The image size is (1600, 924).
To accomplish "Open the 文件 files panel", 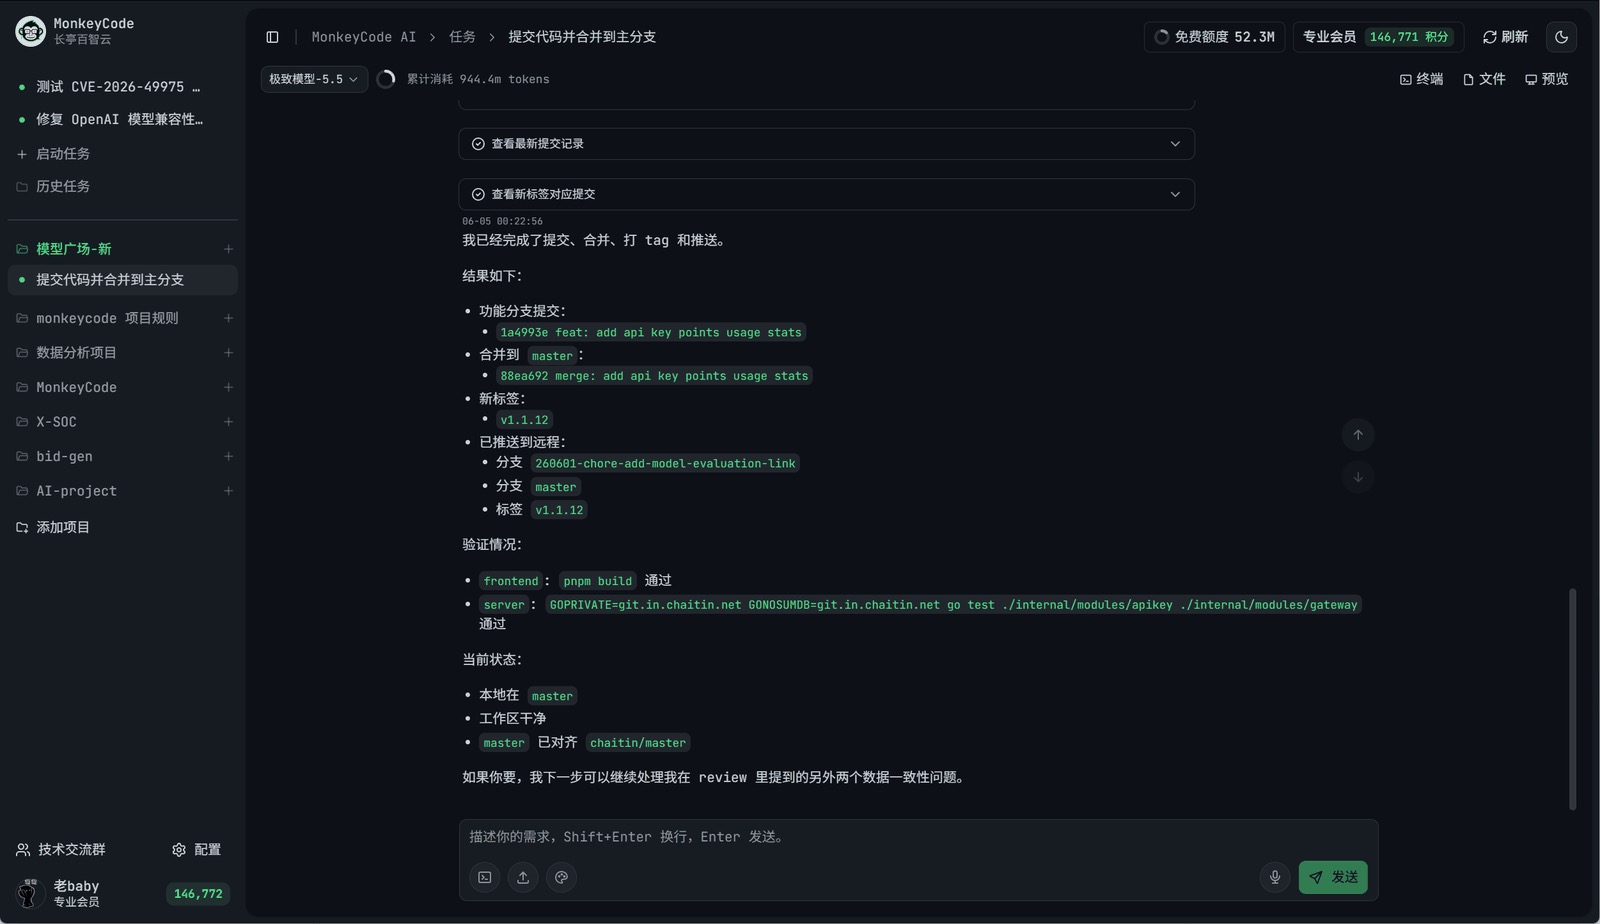I will point(1484,79).
